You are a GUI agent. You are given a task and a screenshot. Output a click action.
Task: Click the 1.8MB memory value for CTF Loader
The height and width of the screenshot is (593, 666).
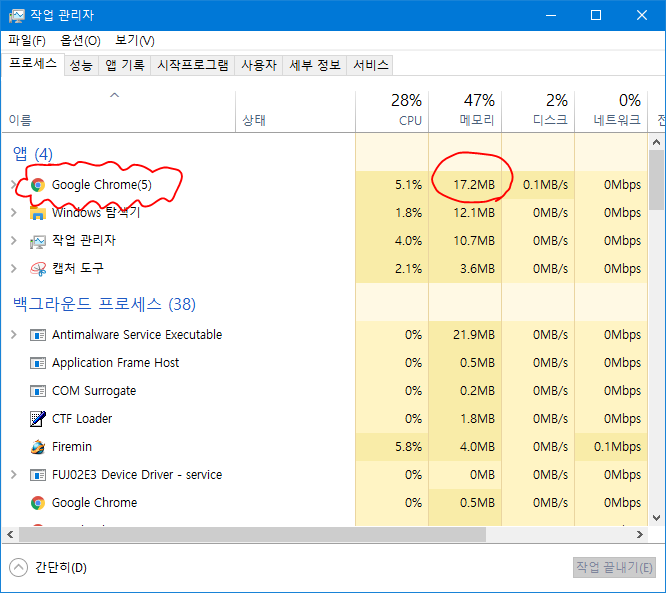(x=477, y=419)
